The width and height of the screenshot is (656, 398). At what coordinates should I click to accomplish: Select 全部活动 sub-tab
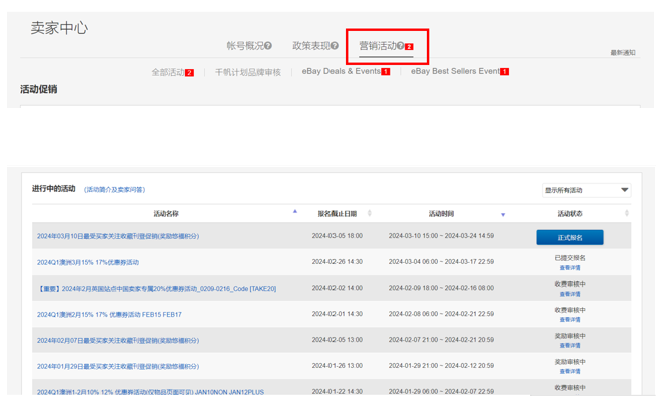[x=168, y=72]
